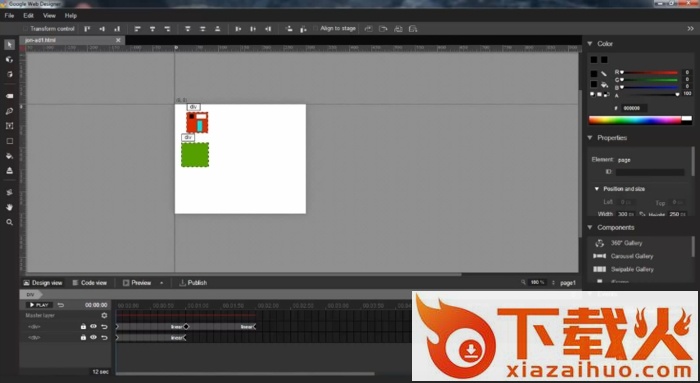Click the Carousel Gallery component icon

point(600,256)
